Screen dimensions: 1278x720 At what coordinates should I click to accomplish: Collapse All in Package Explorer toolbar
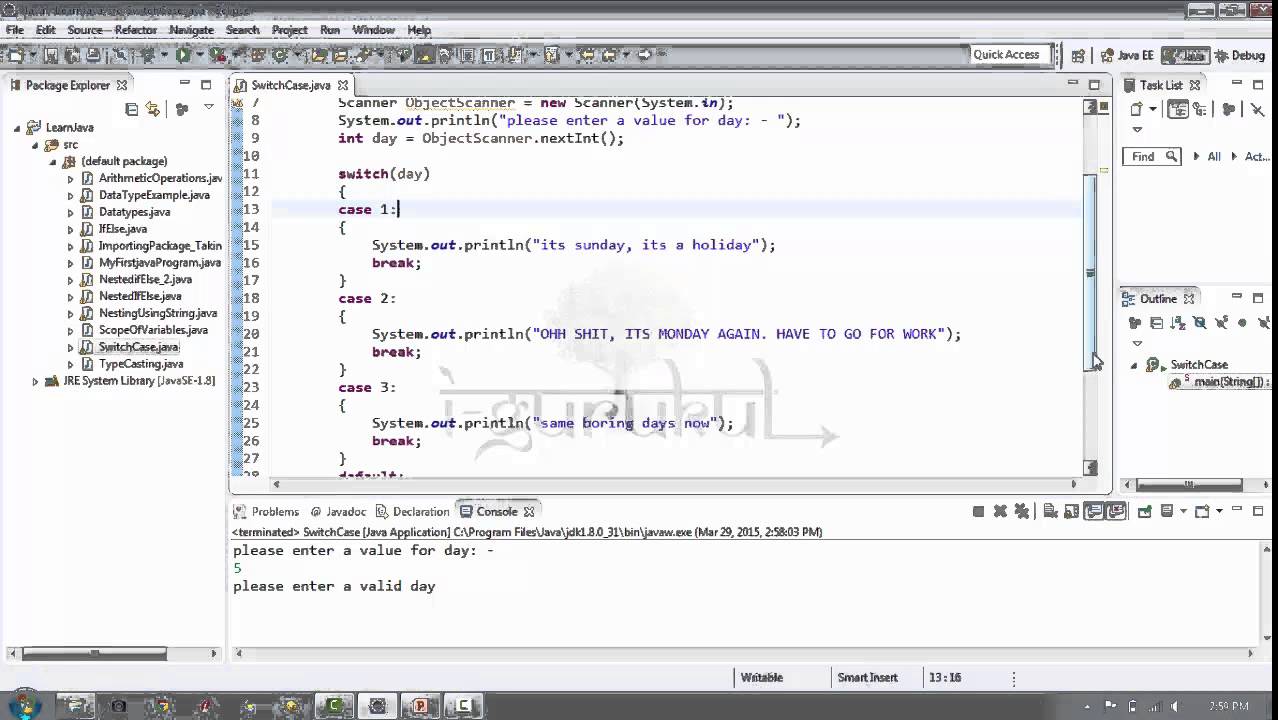point(132,108)
